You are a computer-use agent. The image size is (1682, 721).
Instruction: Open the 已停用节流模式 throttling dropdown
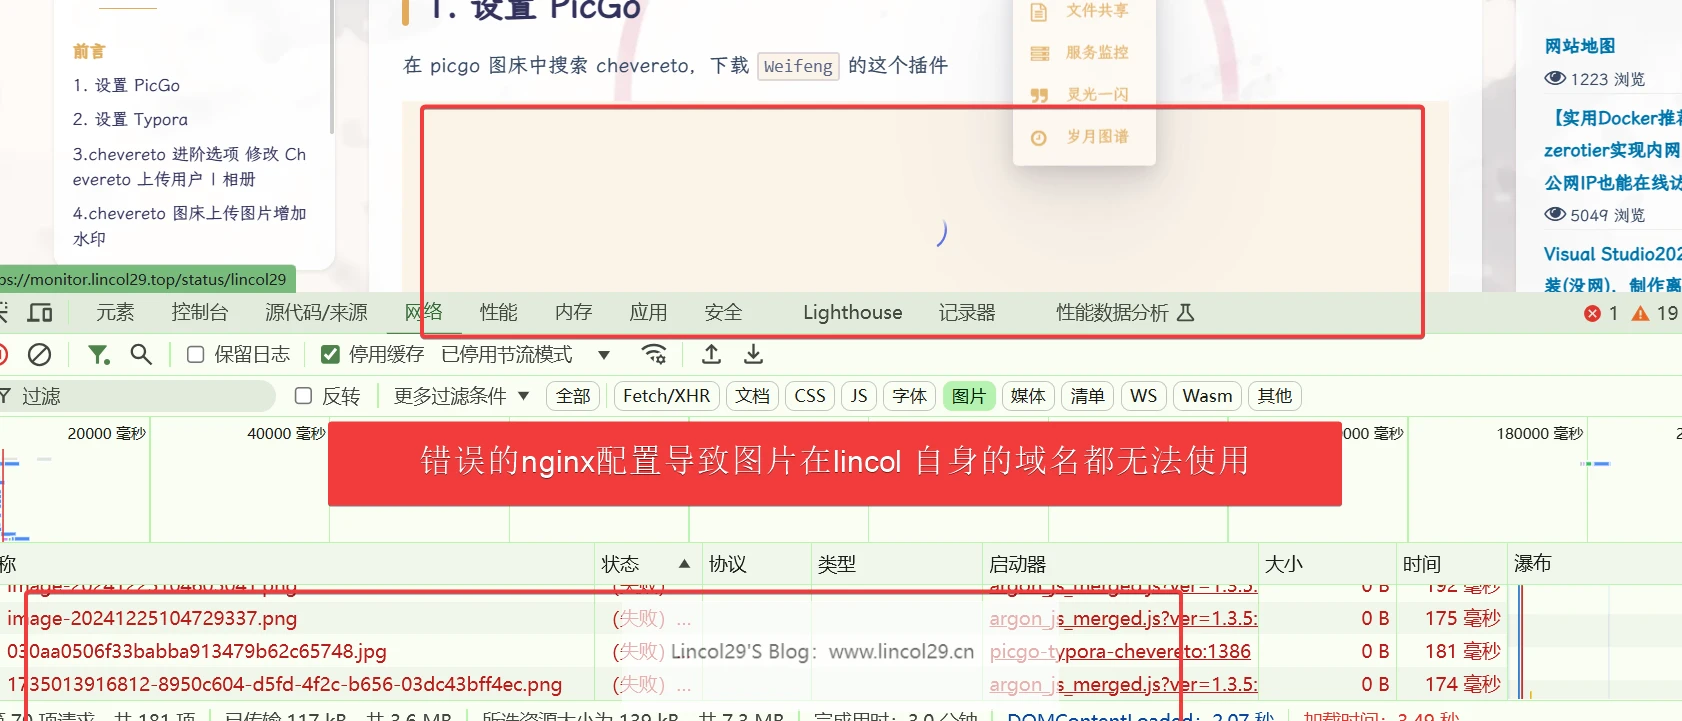tap(525, 354)
